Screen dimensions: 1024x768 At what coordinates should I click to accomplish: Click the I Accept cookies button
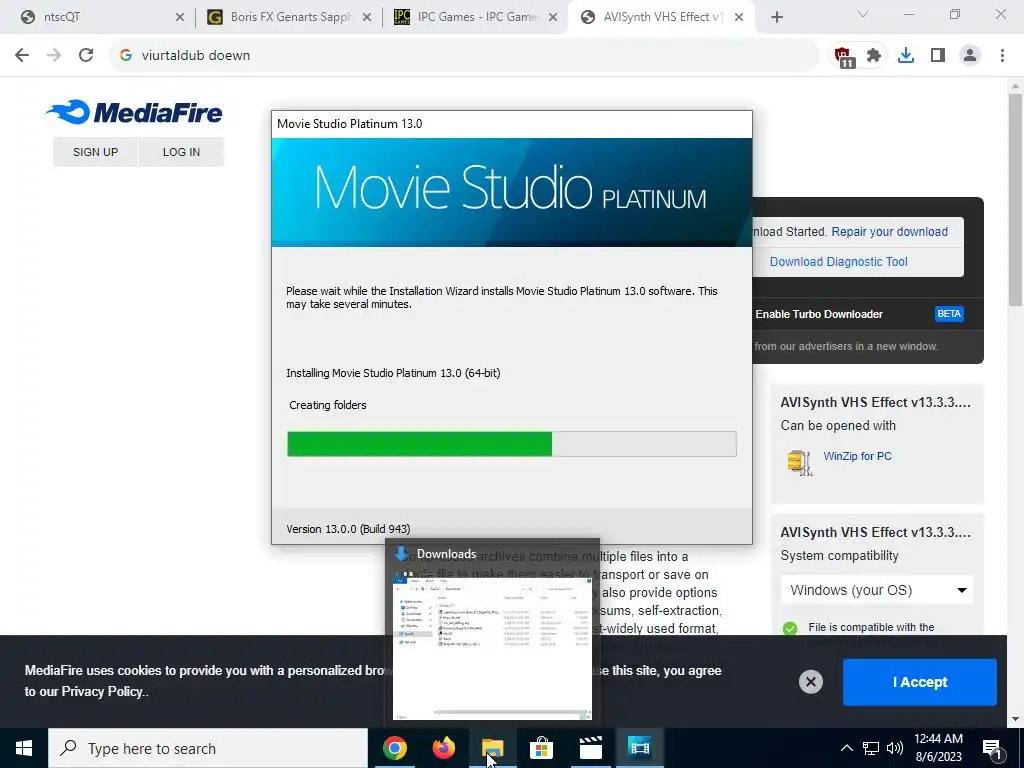click(920, 682)
